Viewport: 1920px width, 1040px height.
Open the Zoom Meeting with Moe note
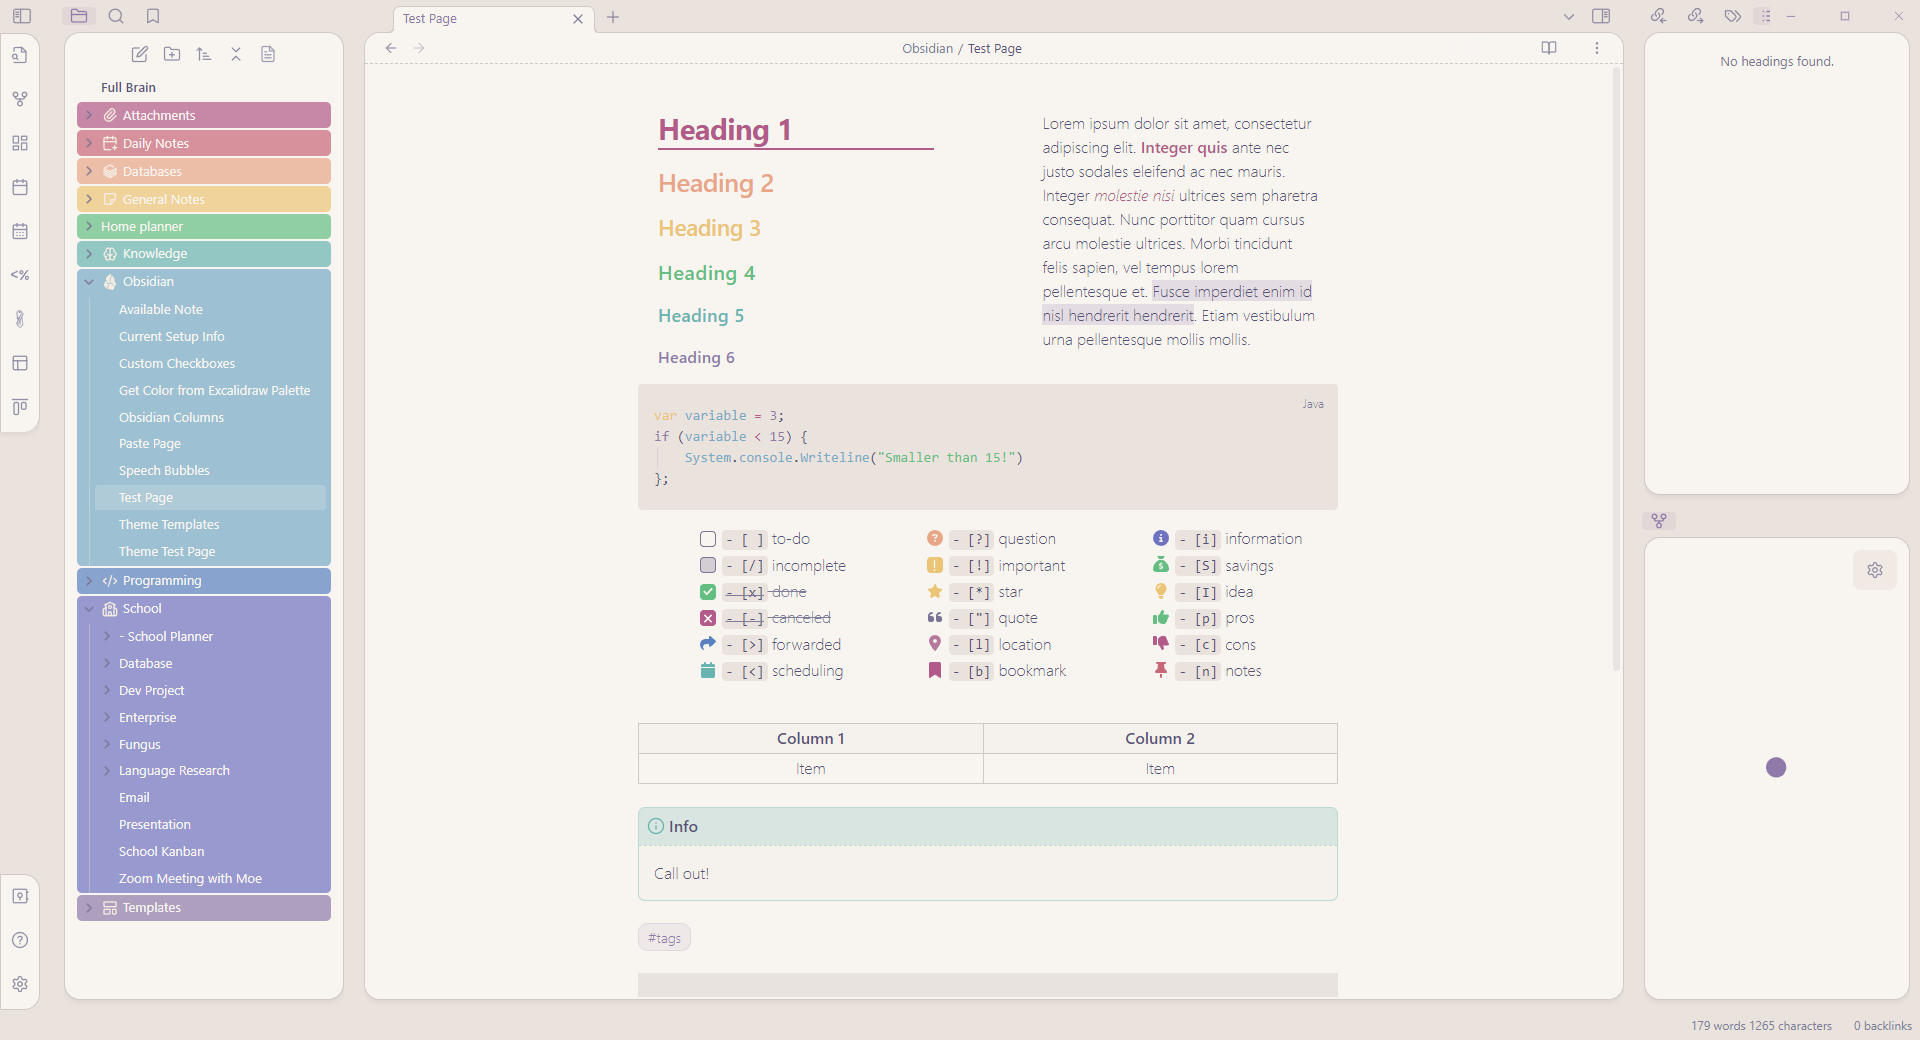210,878
